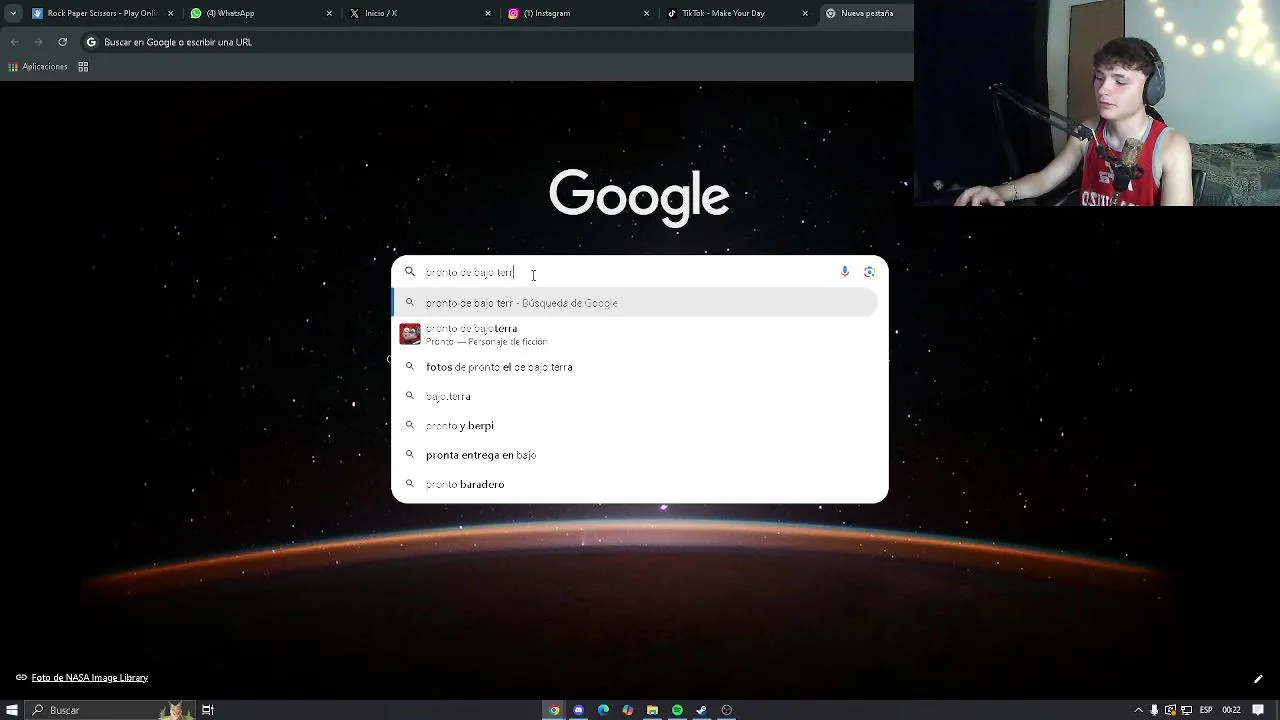Open the taskbar clock showing 00:22
The width and height of the screenshot is (1280, 720).
[1231, 710]
